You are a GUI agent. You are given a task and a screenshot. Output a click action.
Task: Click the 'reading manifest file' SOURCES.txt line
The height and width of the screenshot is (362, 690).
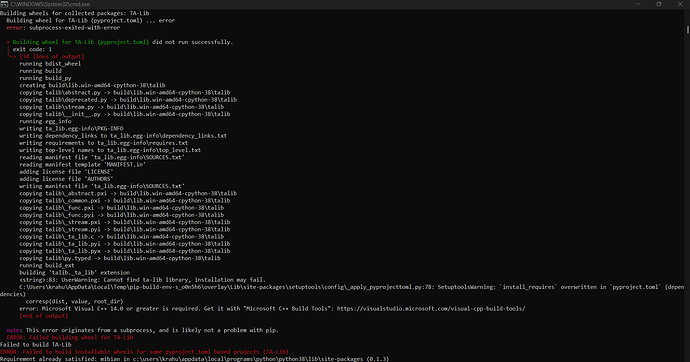(x=102, y=157)
